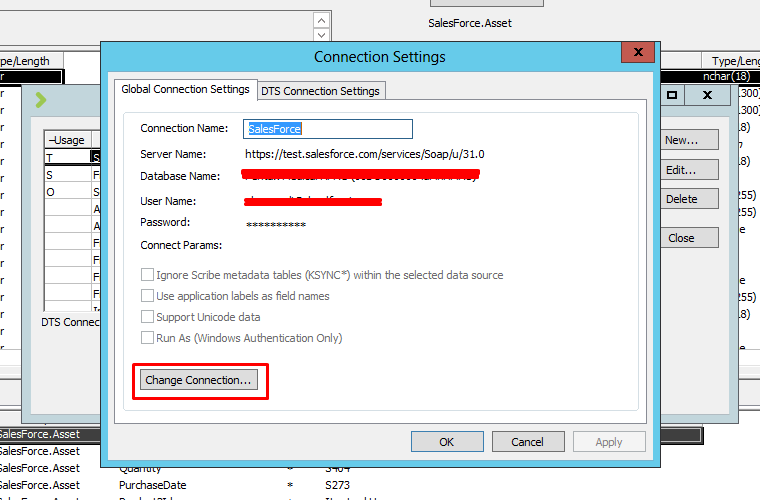Close the Connection Settings dialog
Screen dimensions: 760x500
click(x=638, y=52)
